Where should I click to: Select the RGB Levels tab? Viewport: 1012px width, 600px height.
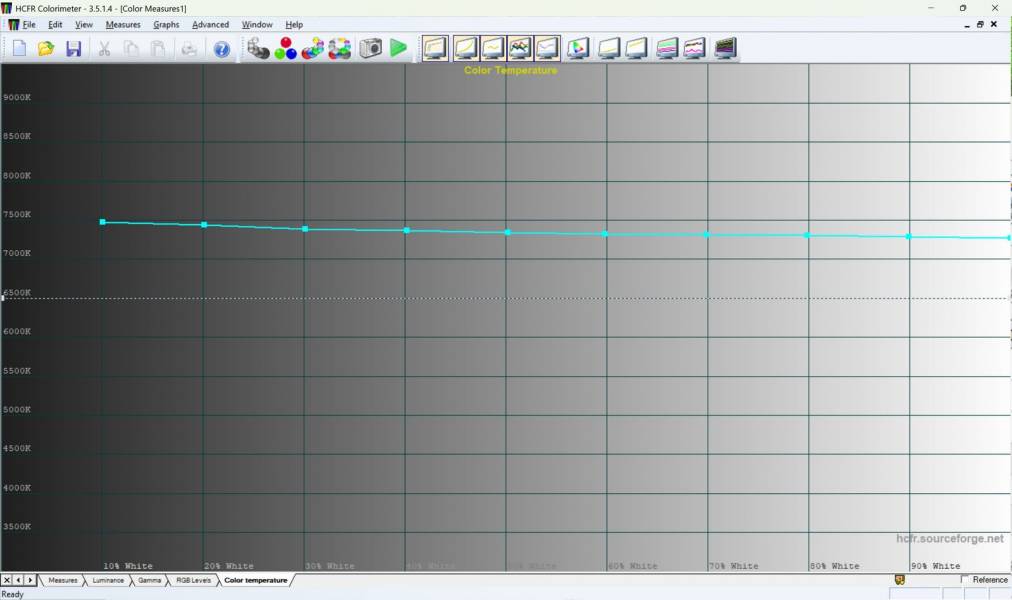(193, 580)
